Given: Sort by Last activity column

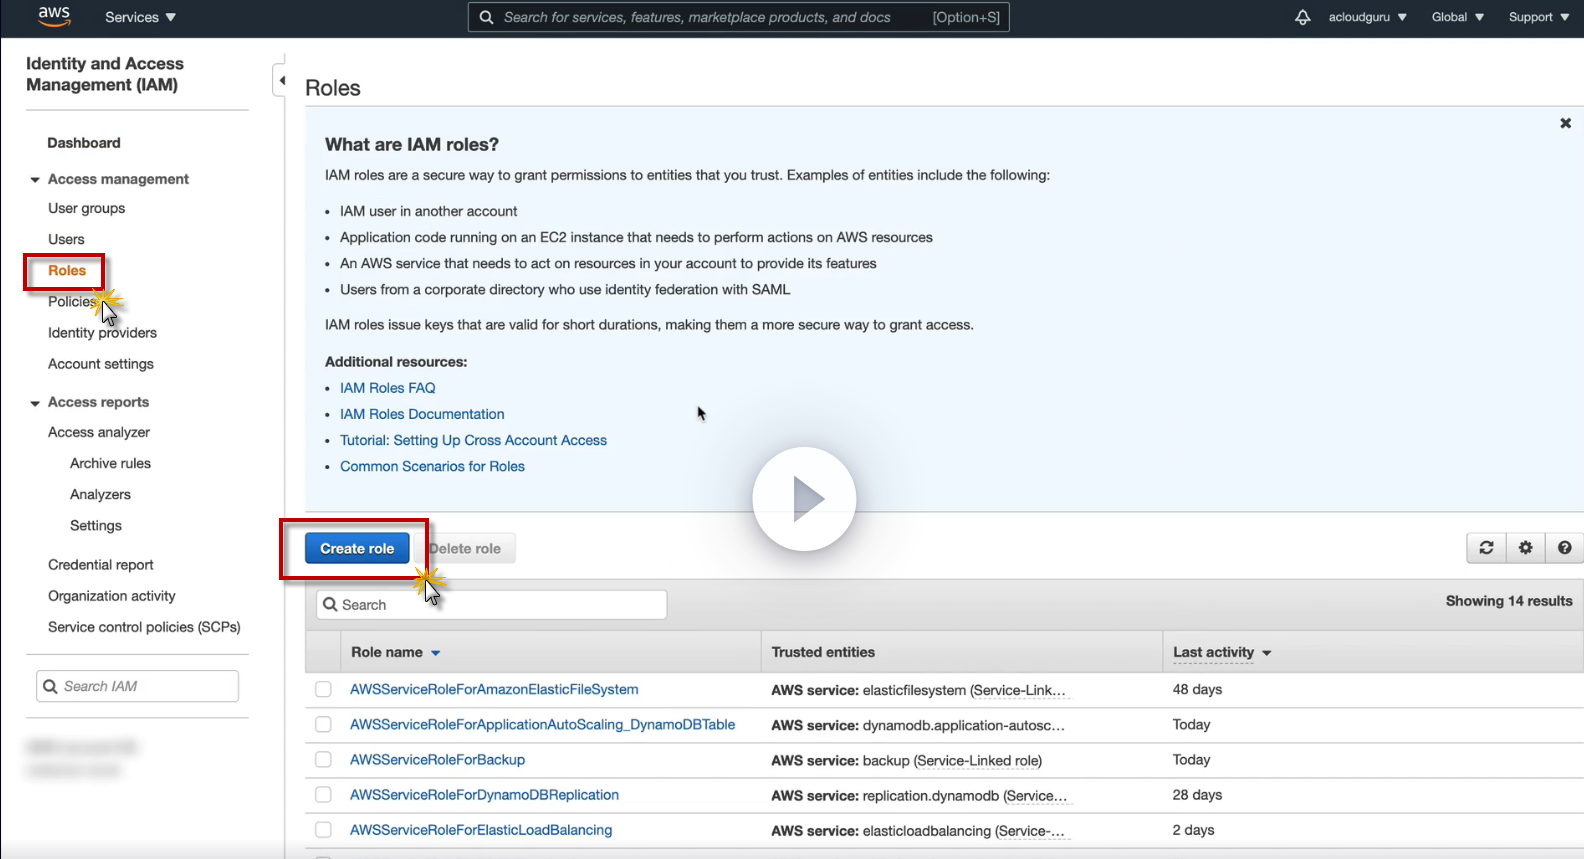Looking at the screenshot, I should click(1222, 652).
